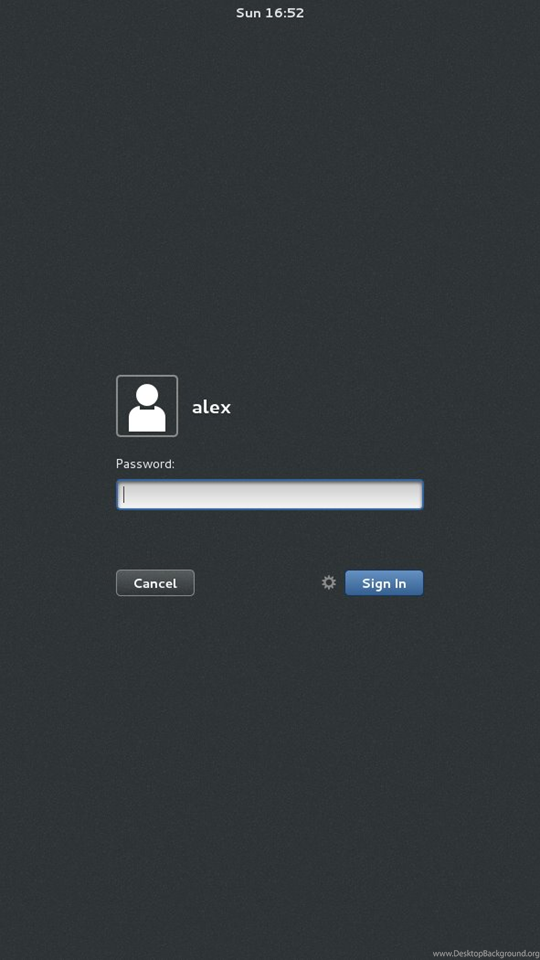This screenshot has height=960, width=540.
Task: Click the white person silhouette icon
Action: pos(147,408)
